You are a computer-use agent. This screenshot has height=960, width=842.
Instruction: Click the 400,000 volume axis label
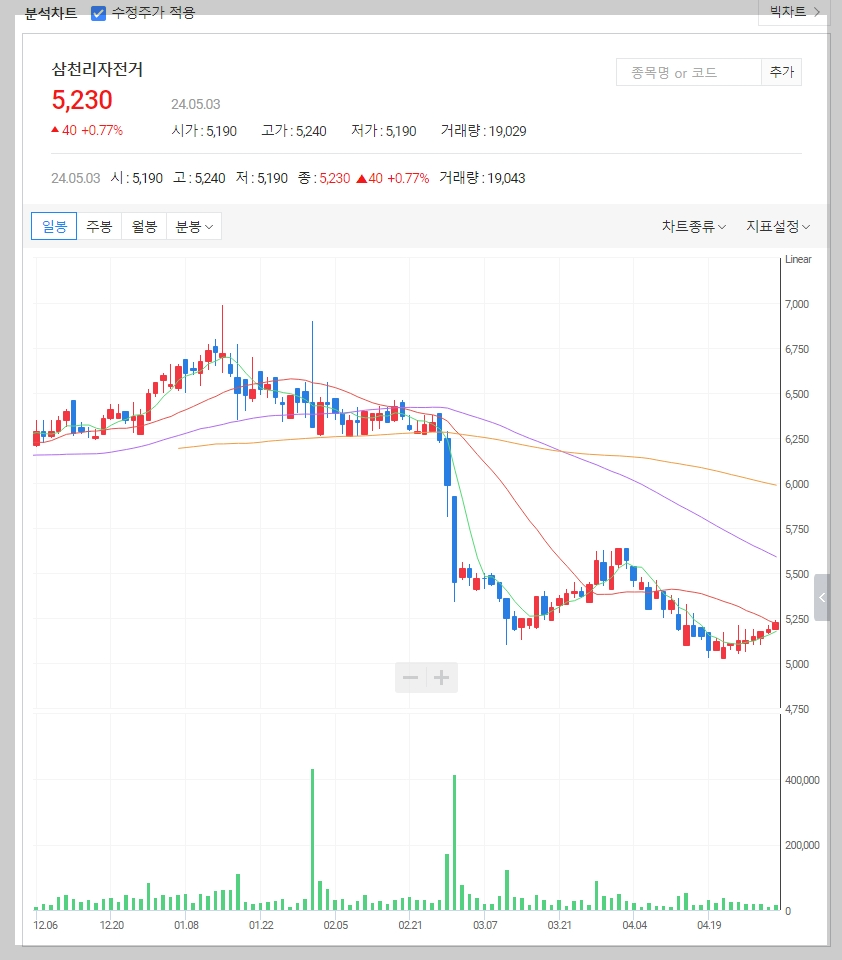coord(802,780)
